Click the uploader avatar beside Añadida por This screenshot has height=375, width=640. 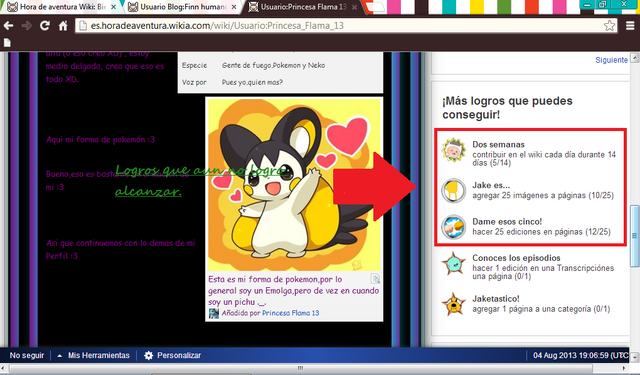[x=214, y=313]
